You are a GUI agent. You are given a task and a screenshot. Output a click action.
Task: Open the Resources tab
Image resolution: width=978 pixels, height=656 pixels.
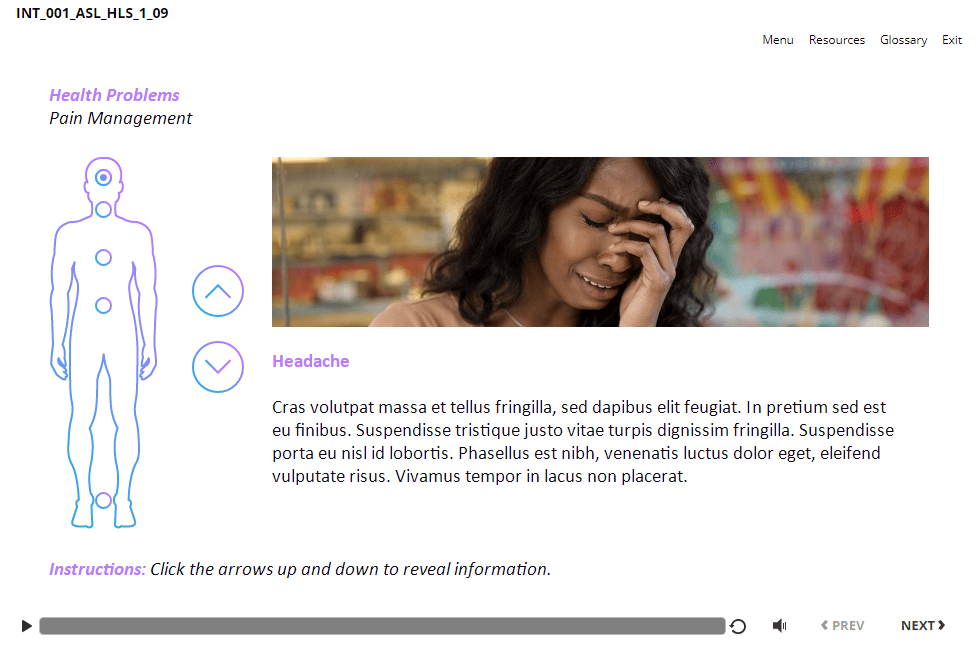[837, 40]
